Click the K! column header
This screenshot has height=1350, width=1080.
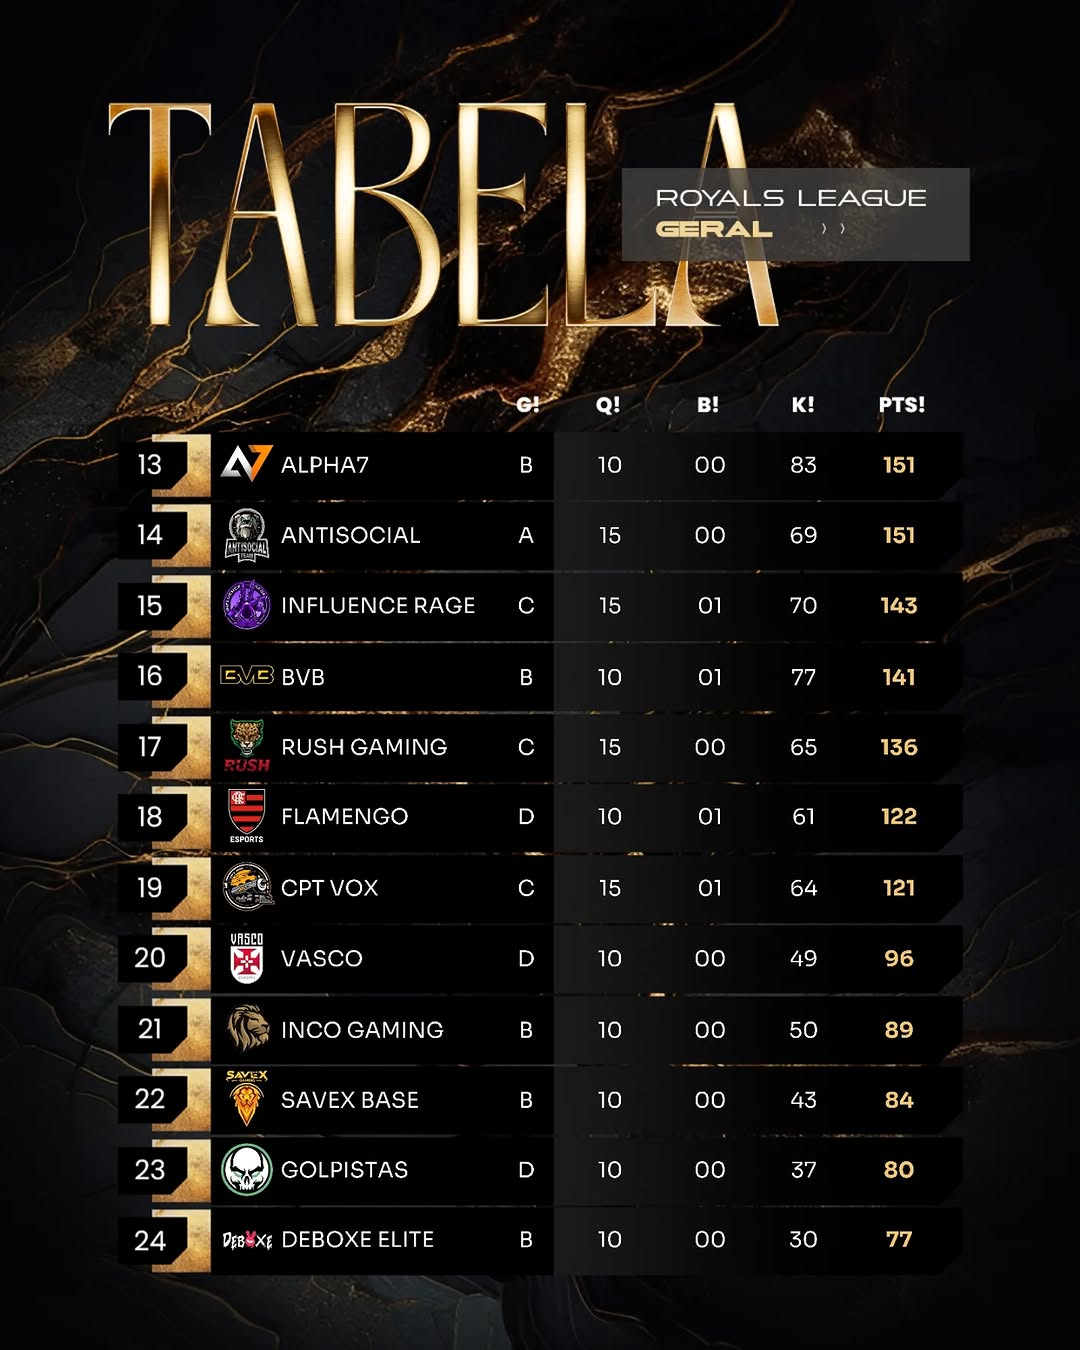[x=803, y=405]
